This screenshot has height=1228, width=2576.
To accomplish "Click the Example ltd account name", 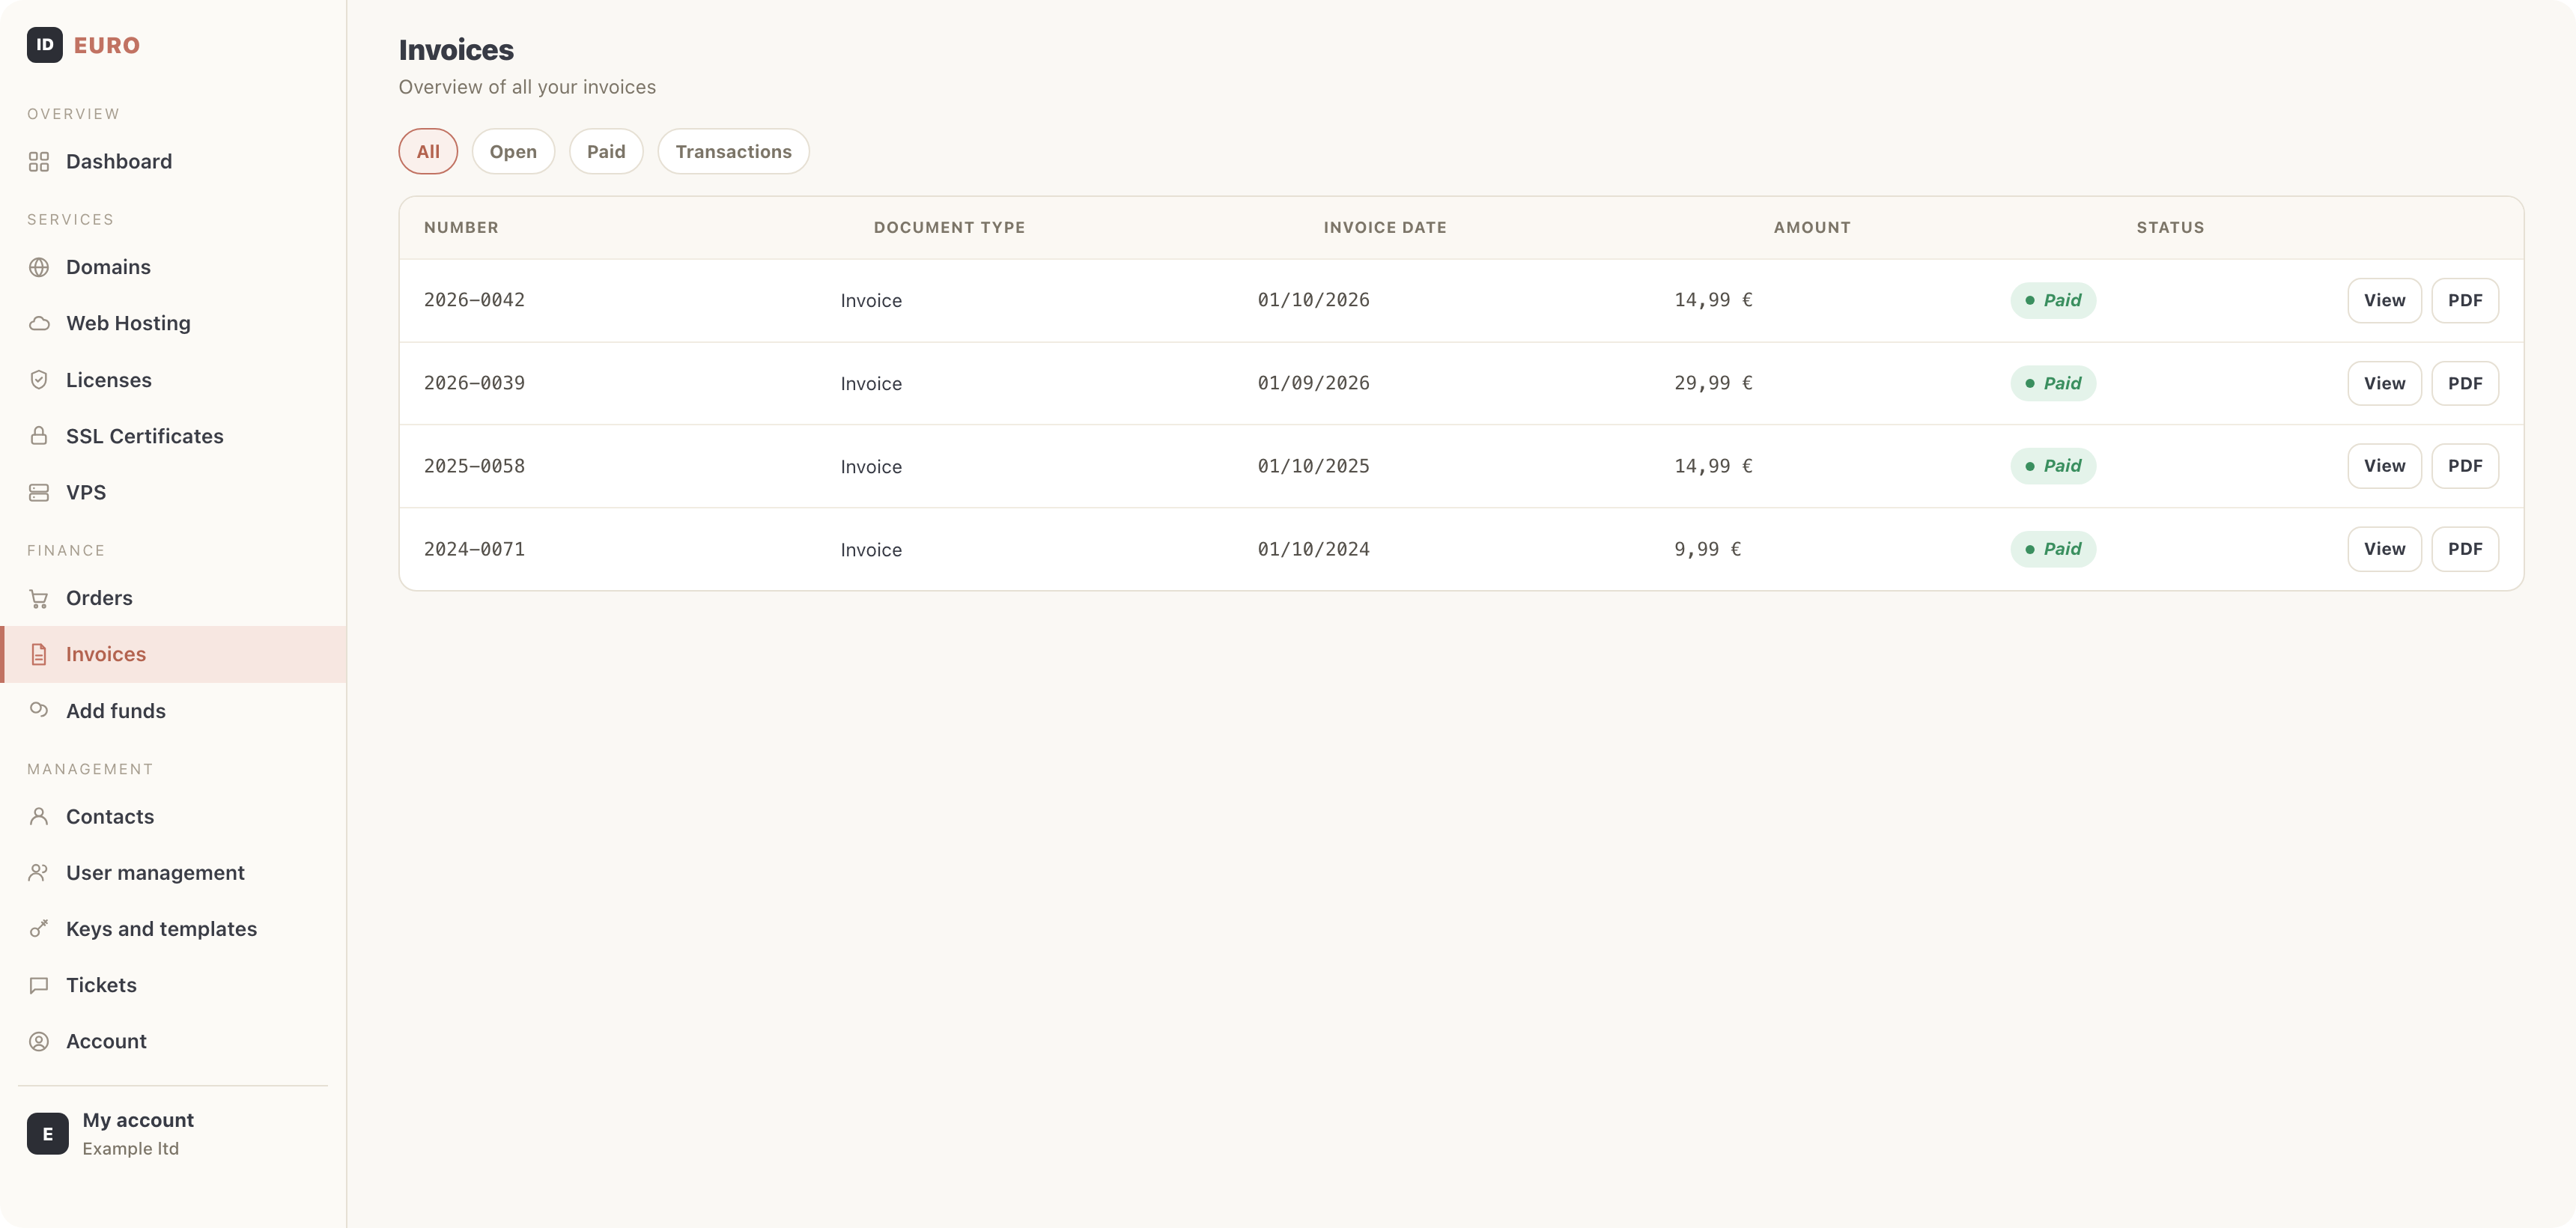I will (x=130, y=1148).
